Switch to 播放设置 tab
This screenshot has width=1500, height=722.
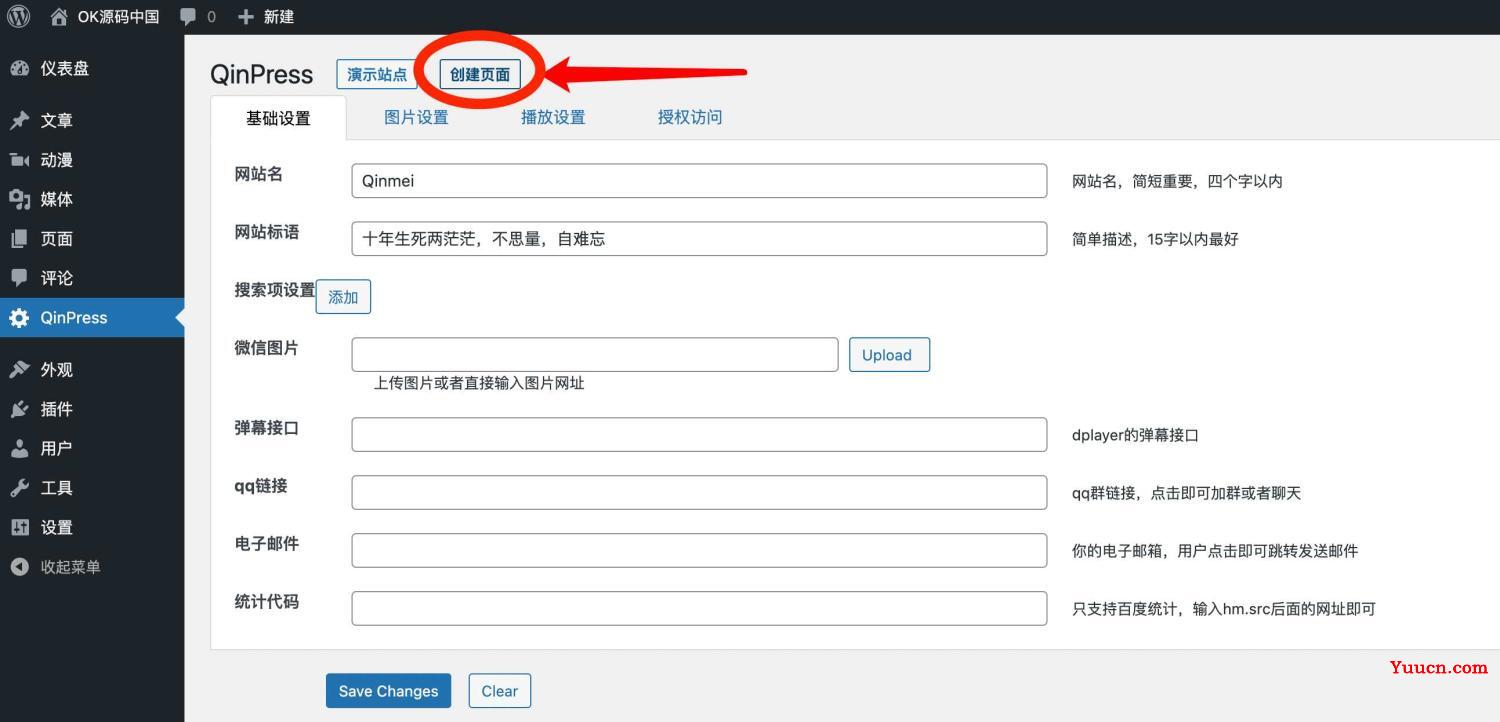(553, 117)
